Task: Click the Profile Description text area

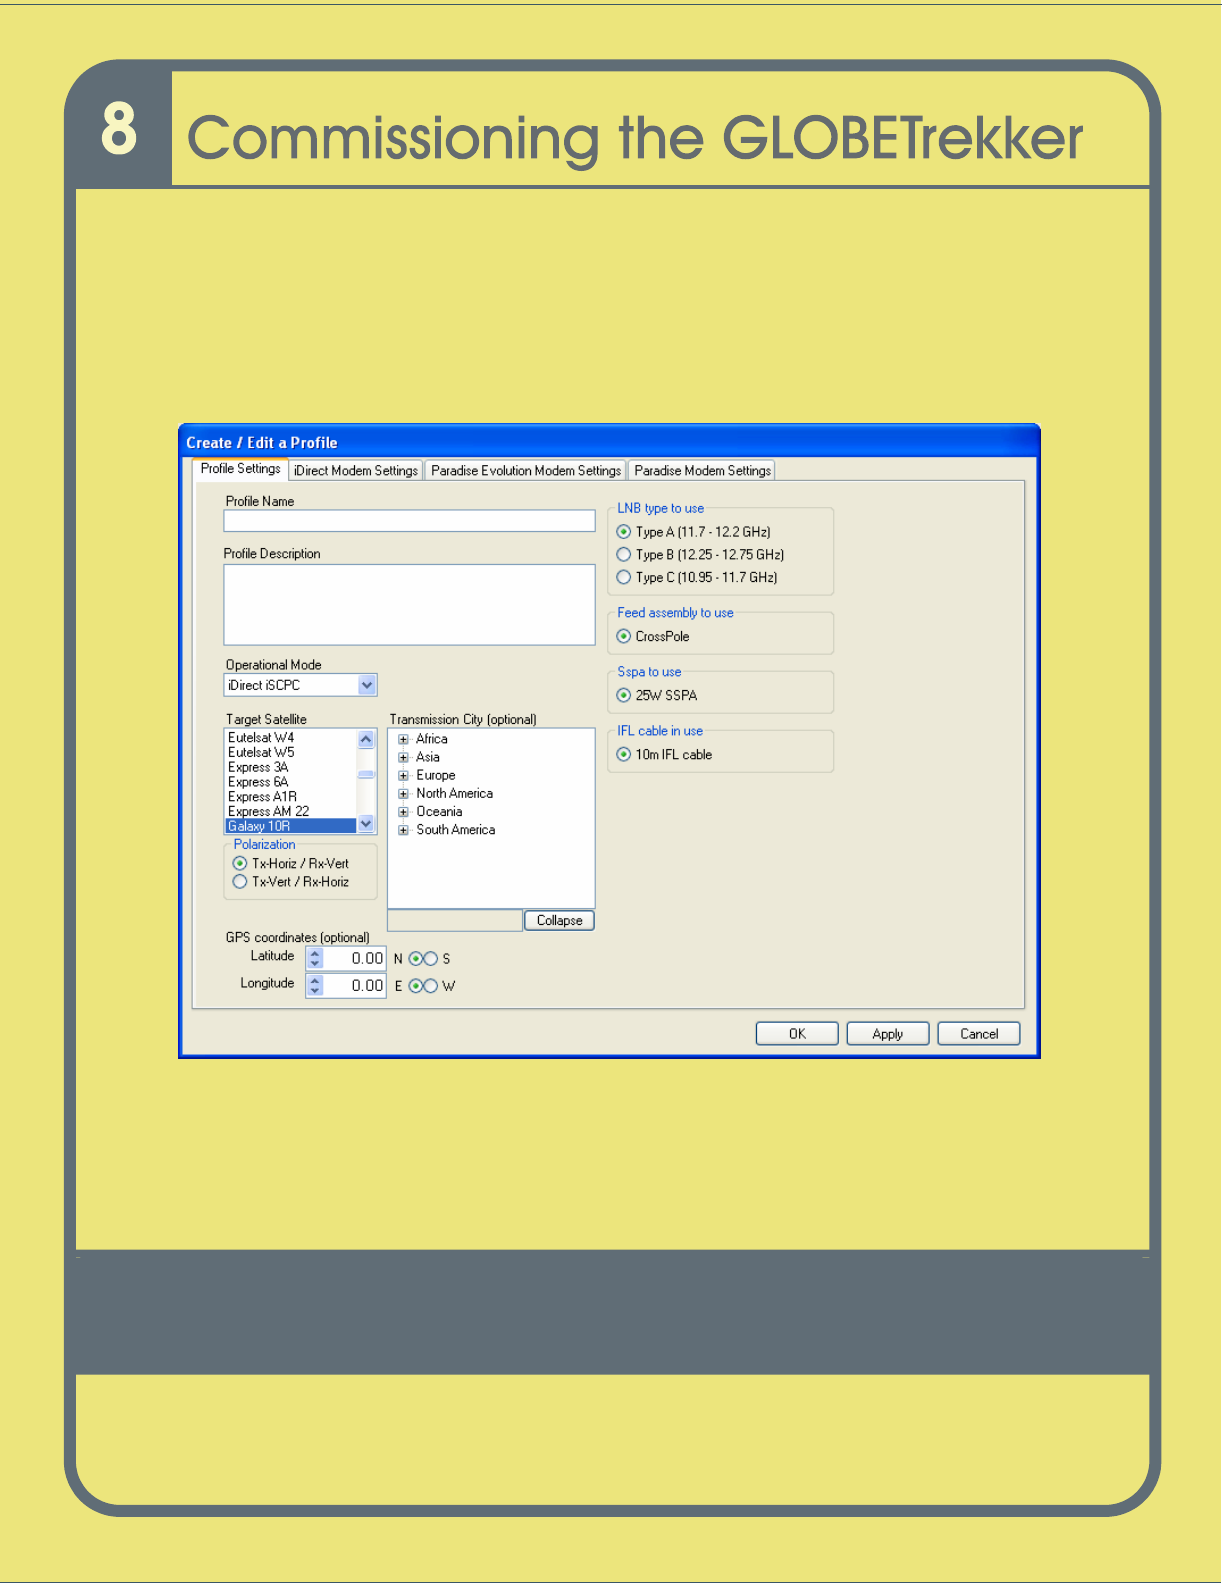Action: pos(409,605)
